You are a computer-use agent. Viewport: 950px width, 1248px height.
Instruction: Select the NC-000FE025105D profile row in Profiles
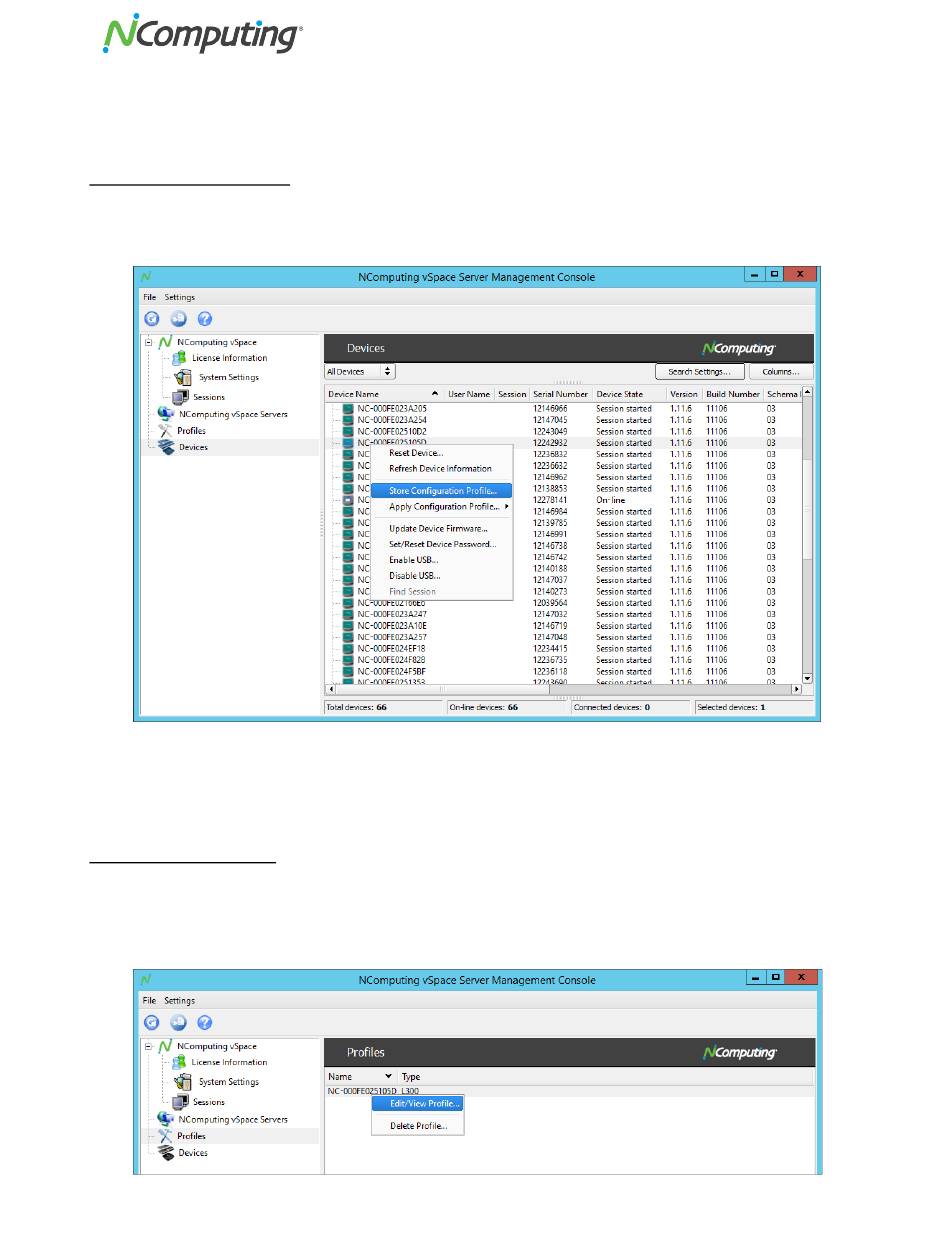coord(570,1090)
